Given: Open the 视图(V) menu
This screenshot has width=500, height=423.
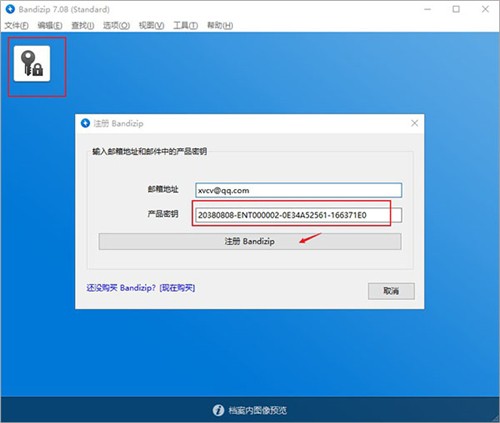Looking at the screenshot, I should (x=151, y=25).
